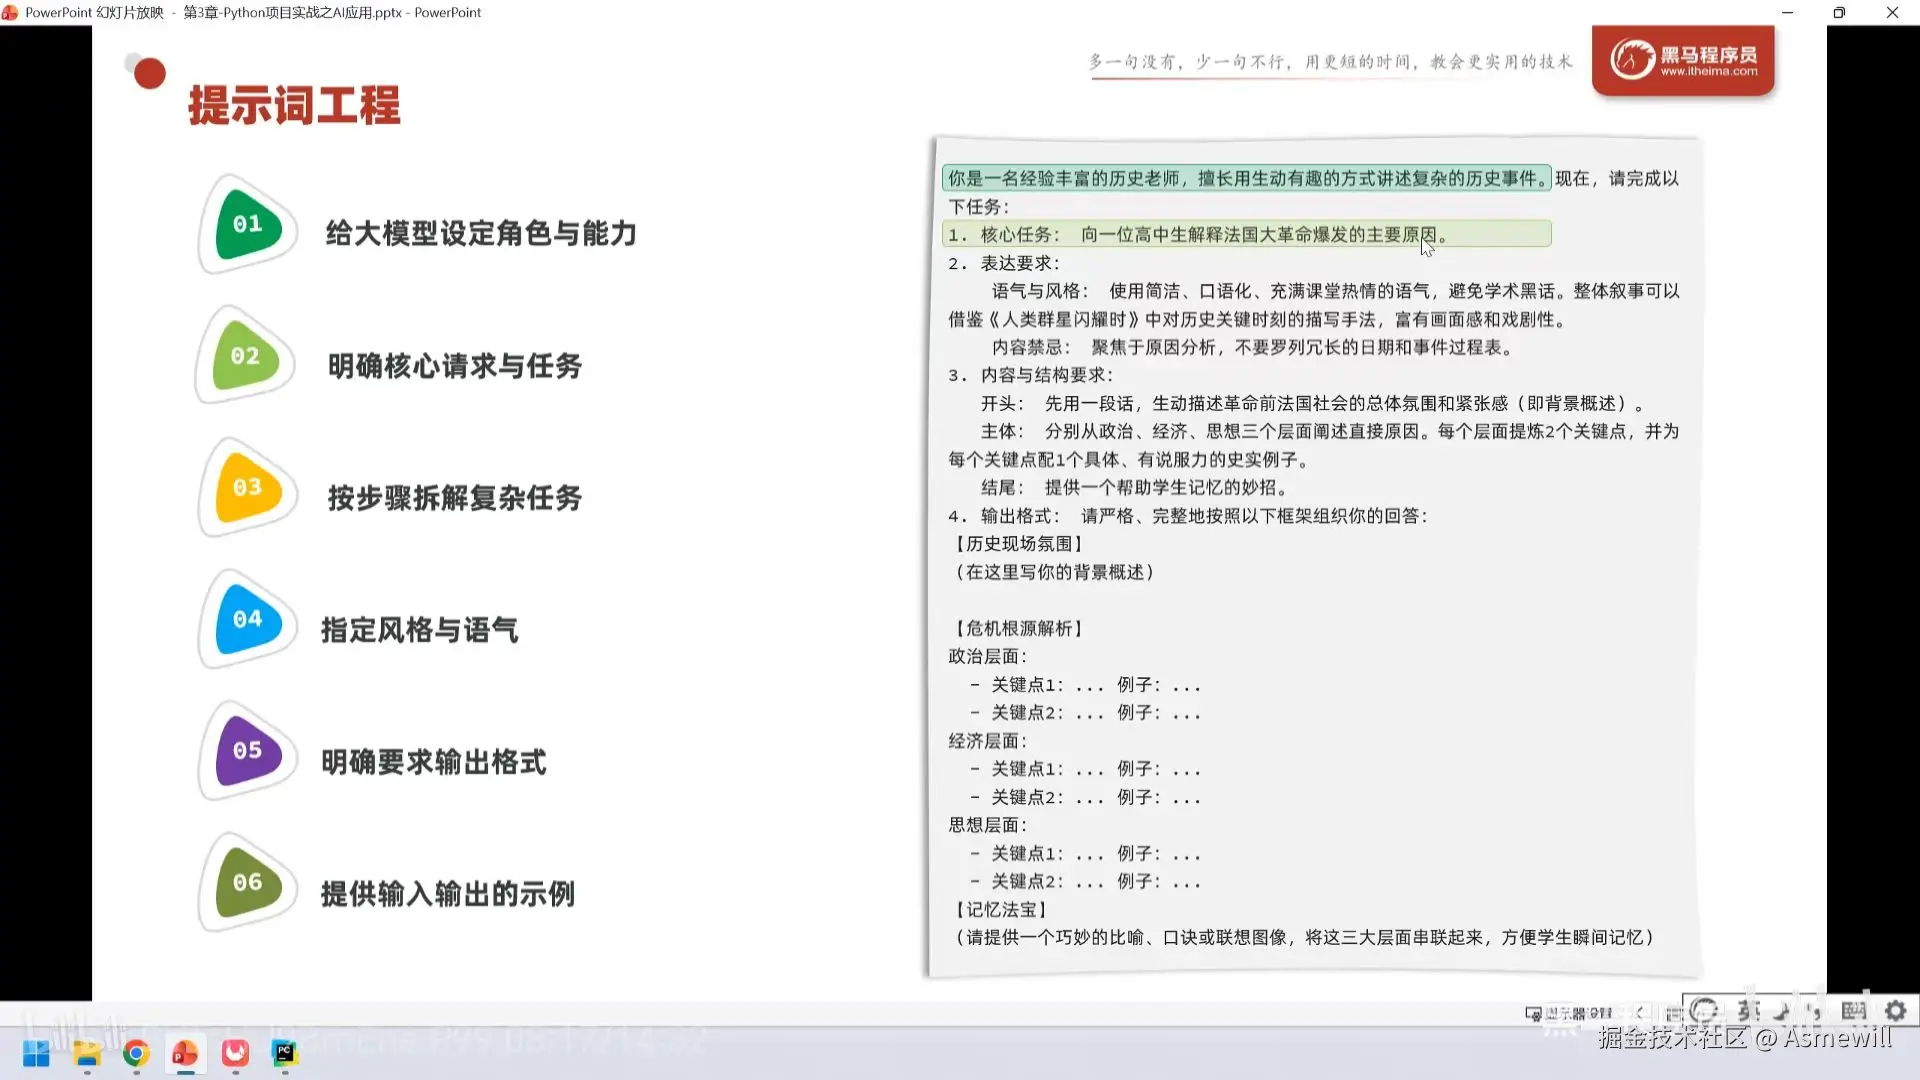Screen dimensions: 1920x1080
Task: Click the green 01 number badge
Action: pyautogui.click(x=247, y=224)
